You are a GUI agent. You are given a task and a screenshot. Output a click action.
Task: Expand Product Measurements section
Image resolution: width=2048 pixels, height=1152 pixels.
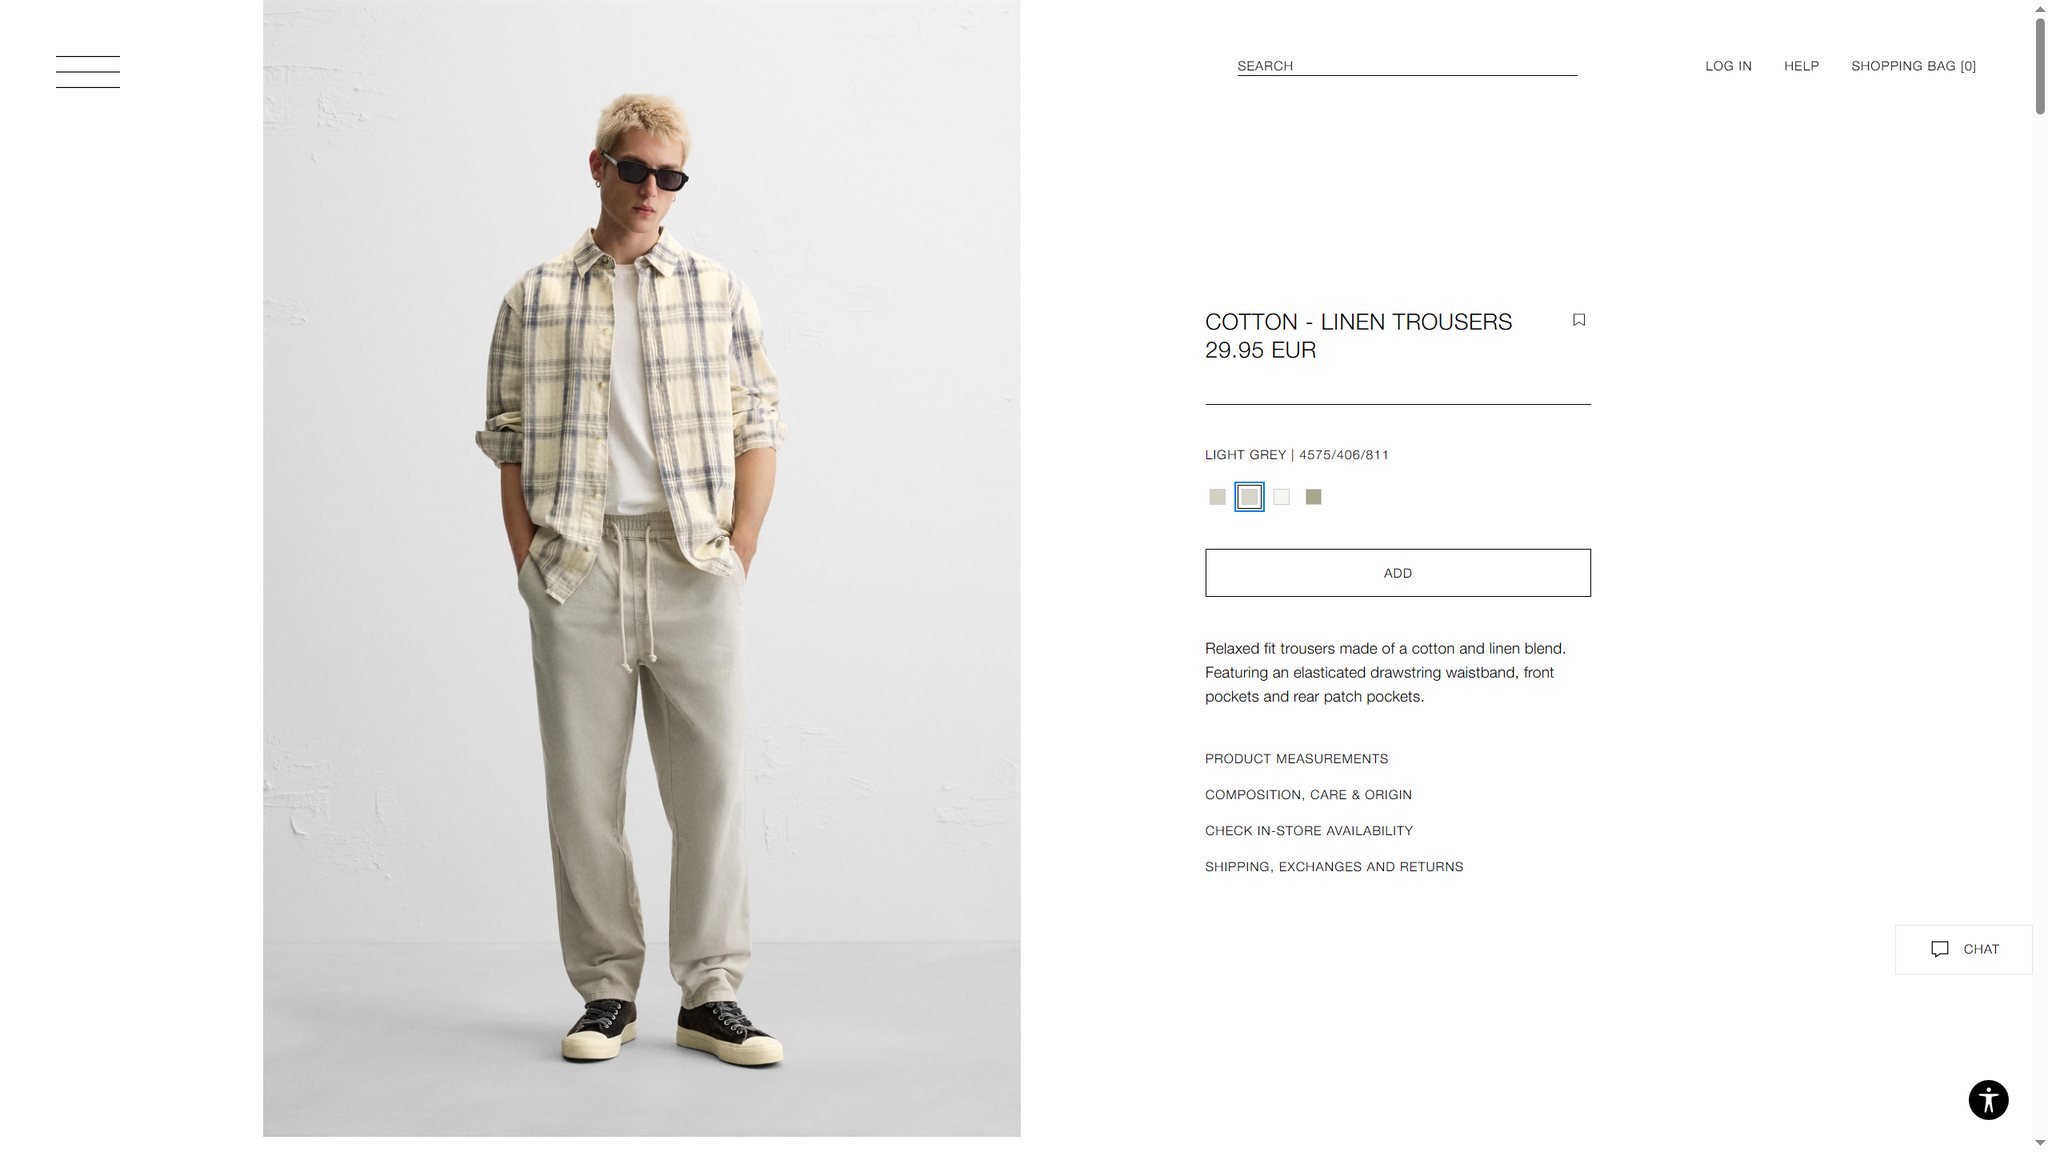[1296, 759]
